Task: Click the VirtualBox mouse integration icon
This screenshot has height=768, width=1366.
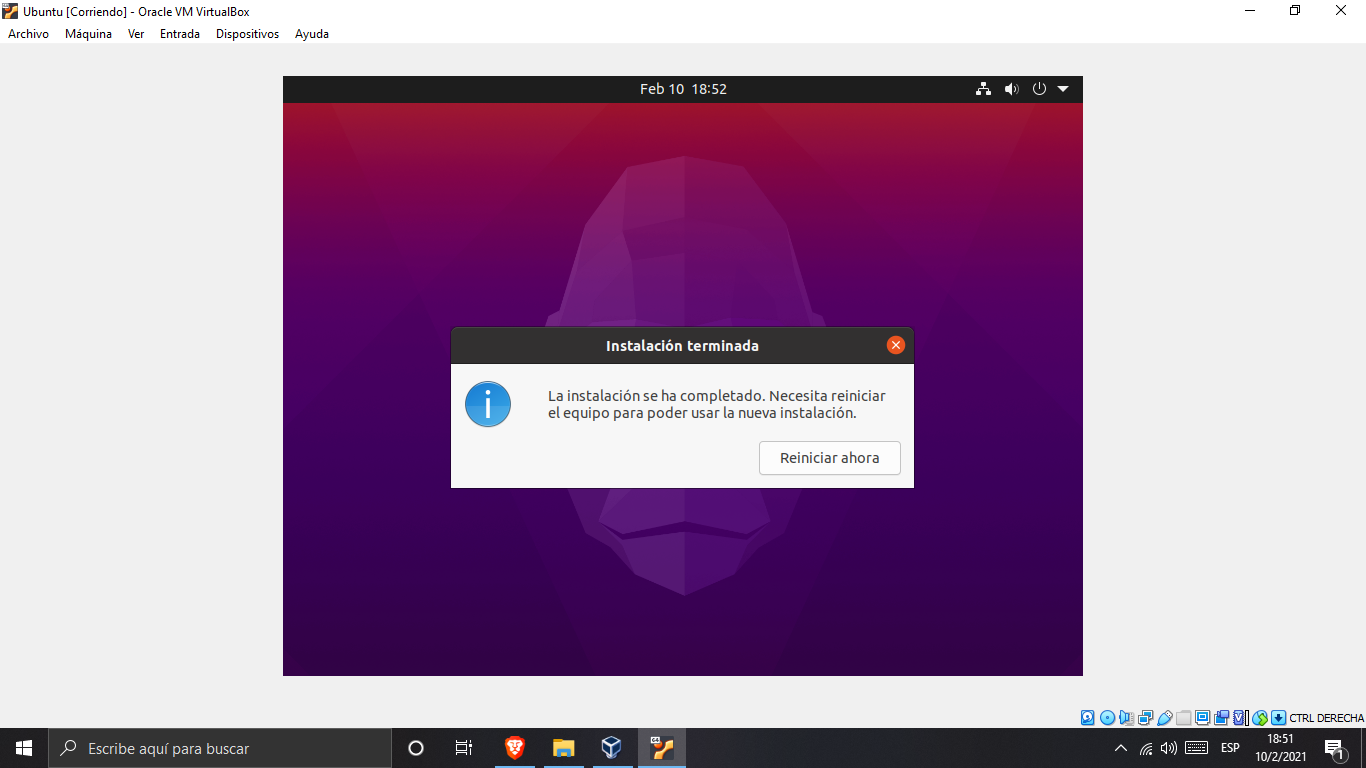Action: pos(1260,718)
